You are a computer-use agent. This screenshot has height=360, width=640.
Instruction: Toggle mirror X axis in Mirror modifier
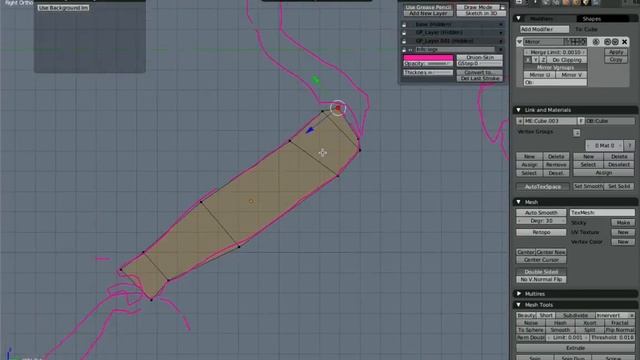coord(528,60)
